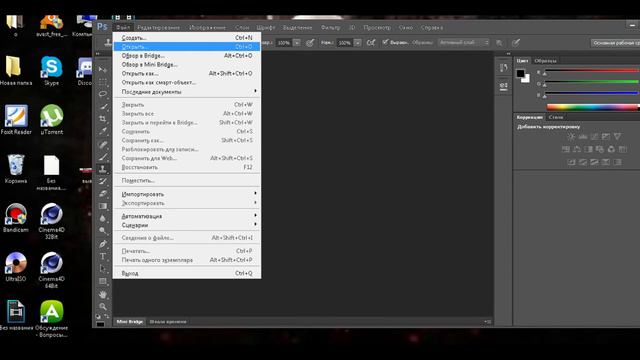
Task: Click the Bandicam desktop shortcut
Action: click(16, 218)
